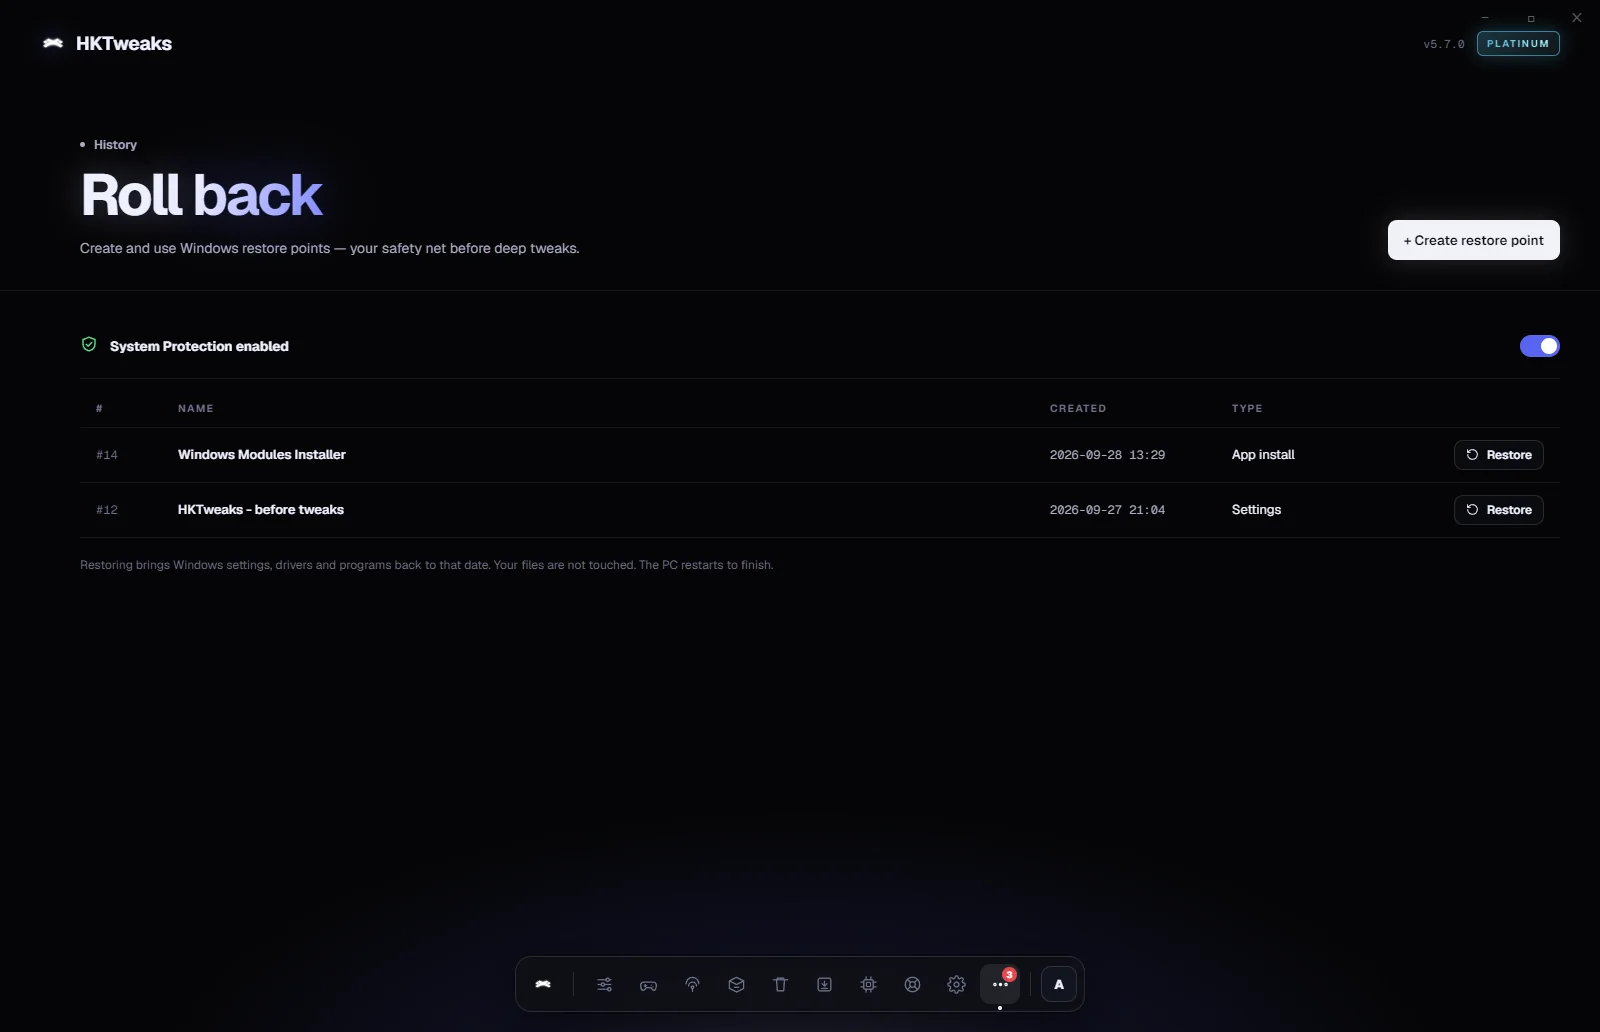The image size is (1600, 1032).
Task: Click the #12 row number
Action: pyautogui.click(x=107, y=510)
